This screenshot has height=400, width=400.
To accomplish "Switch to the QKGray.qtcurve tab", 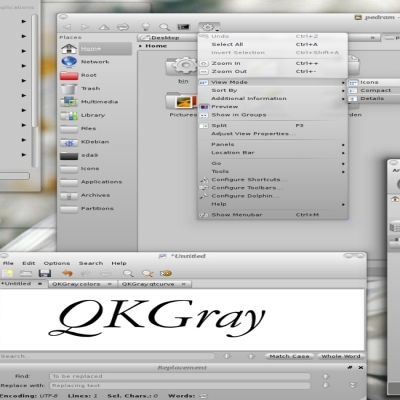I will [x=154, y=284].
